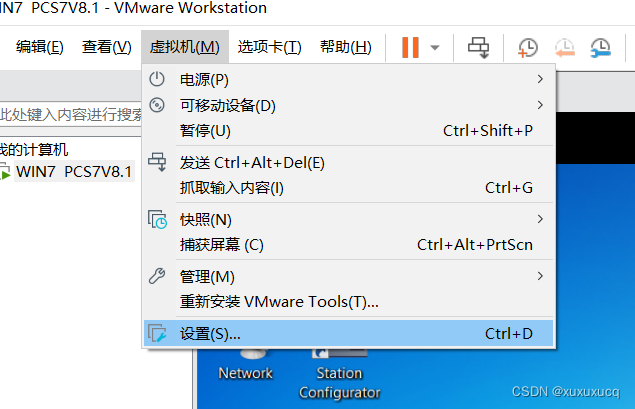This screenshot has width=635, height=409.
Task: Click Ctrl+Alt+PrtScn shortcut text
Action: point(475,245)
